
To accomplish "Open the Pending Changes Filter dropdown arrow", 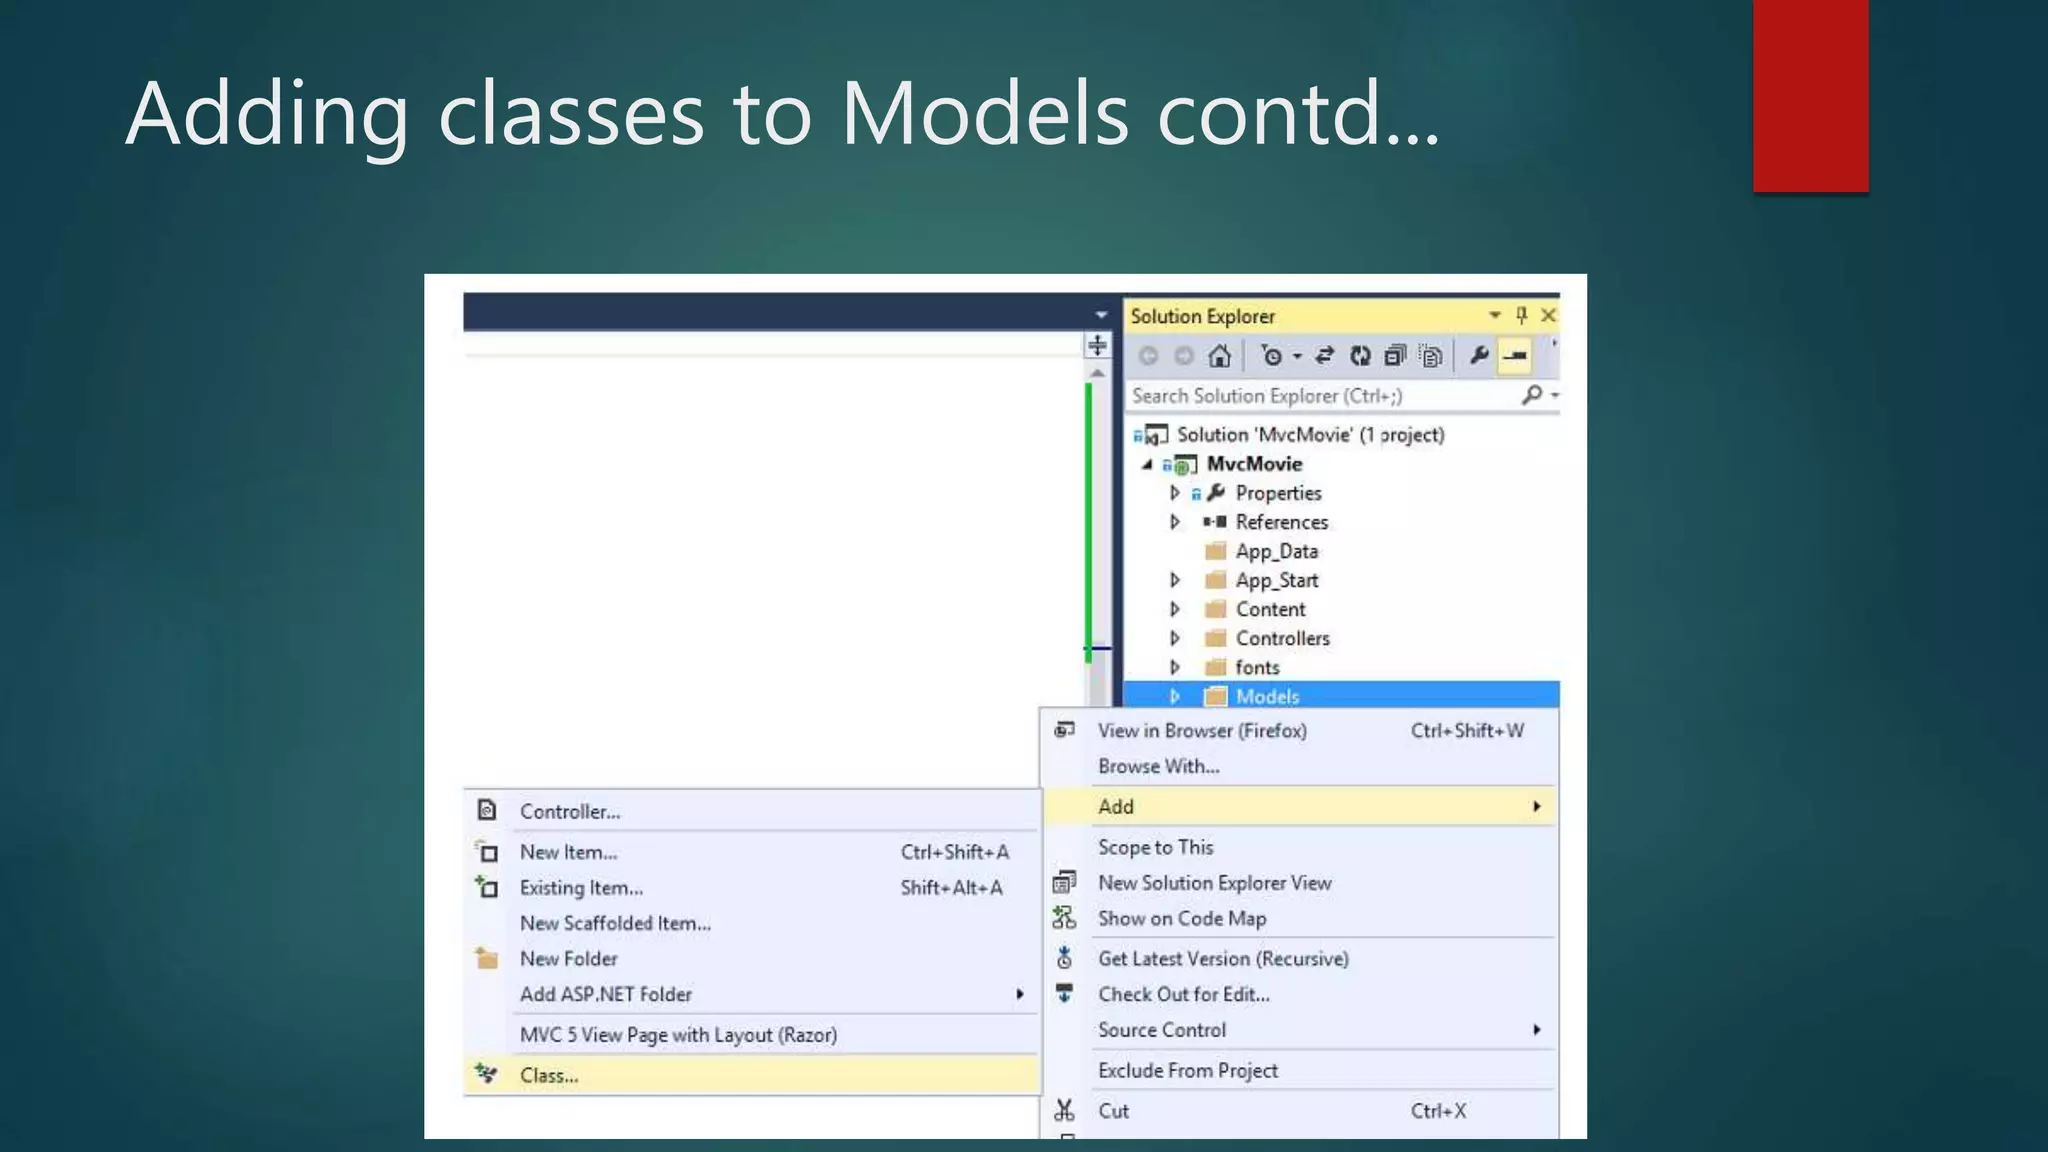I will pyautogui.click(x=1297, y=357).
